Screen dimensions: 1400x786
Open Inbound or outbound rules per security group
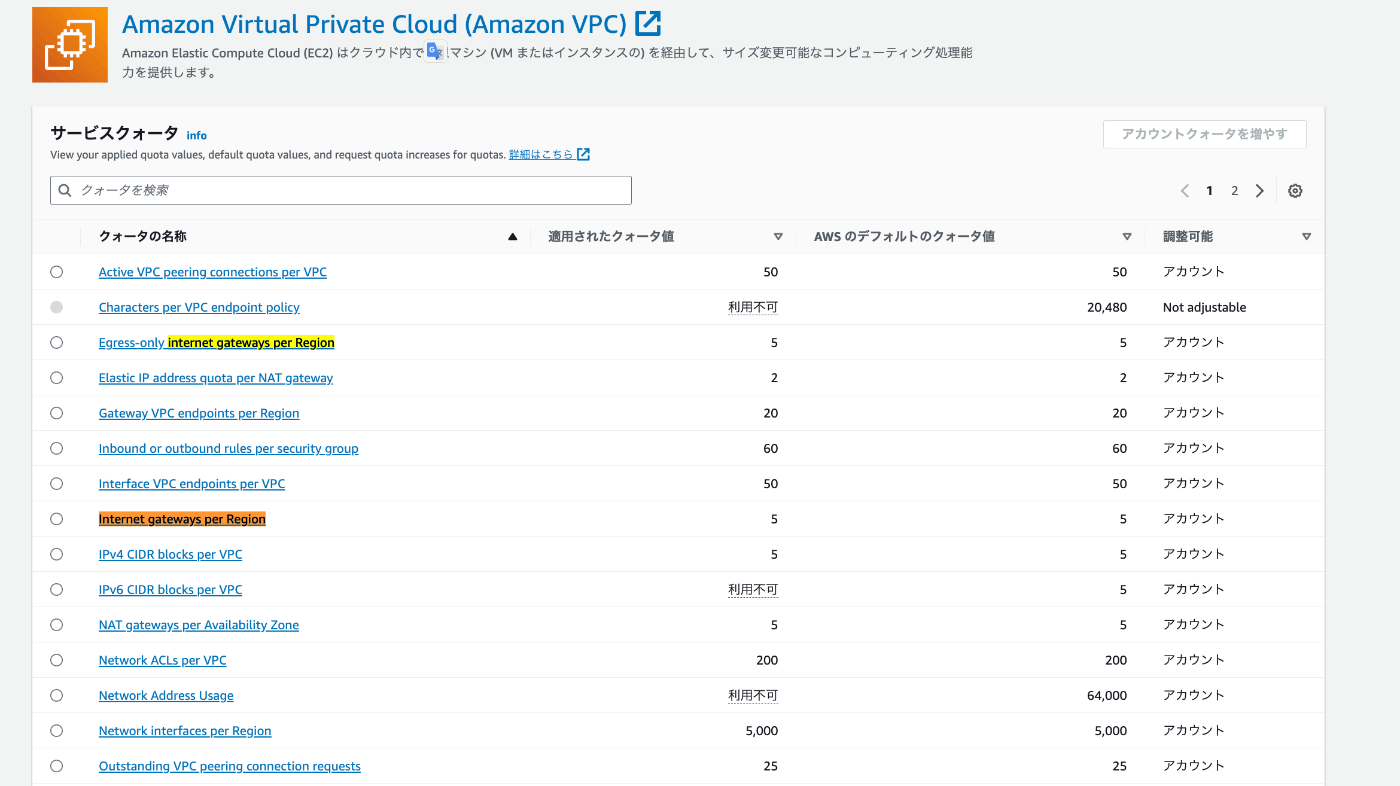coord(228,448)
